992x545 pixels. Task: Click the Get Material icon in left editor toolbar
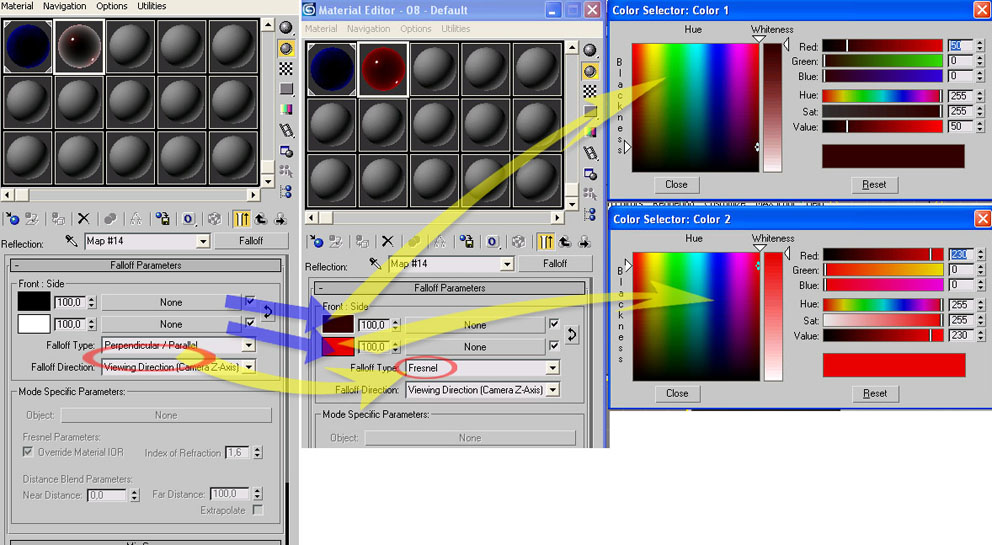(12, 218)
